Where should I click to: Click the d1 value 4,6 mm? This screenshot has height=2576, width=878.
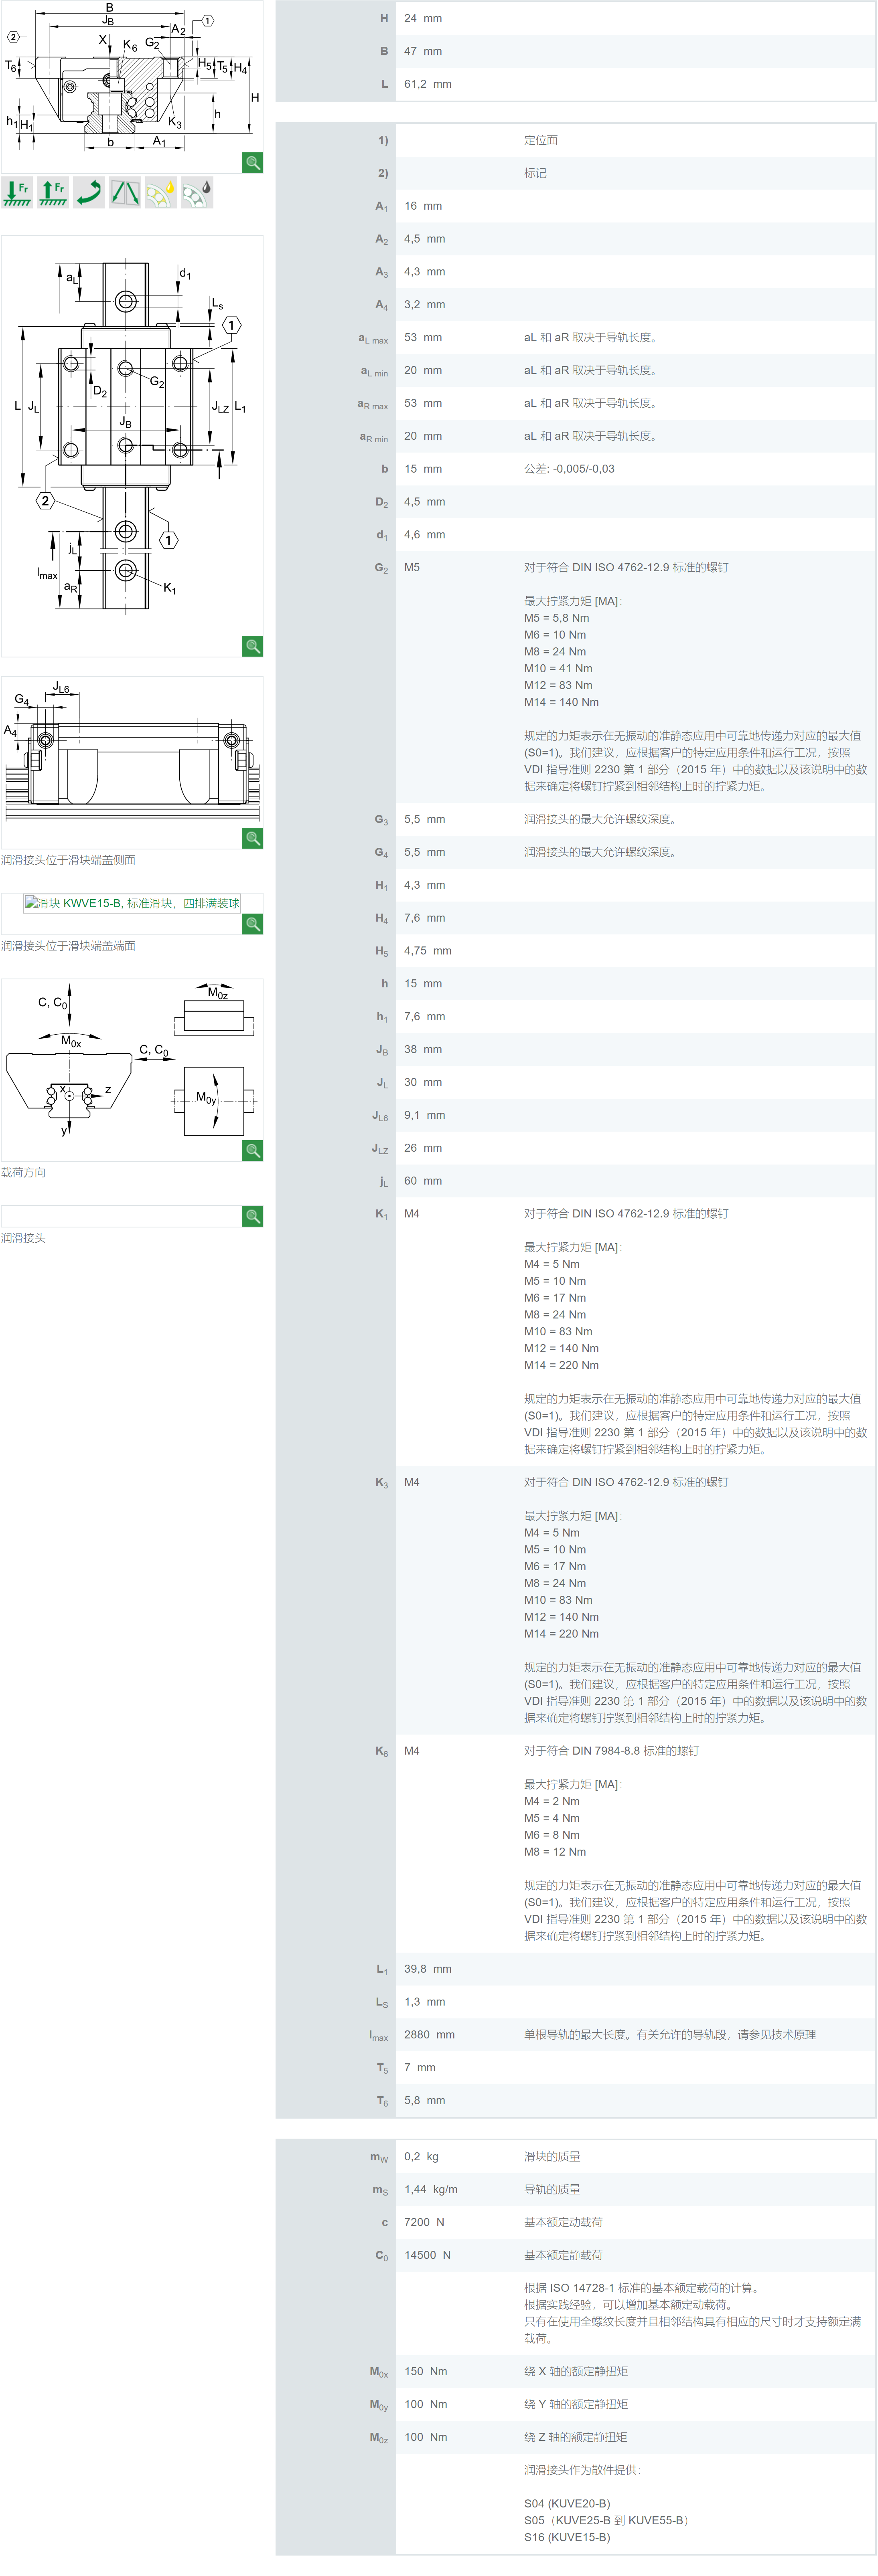pos(425,535)
